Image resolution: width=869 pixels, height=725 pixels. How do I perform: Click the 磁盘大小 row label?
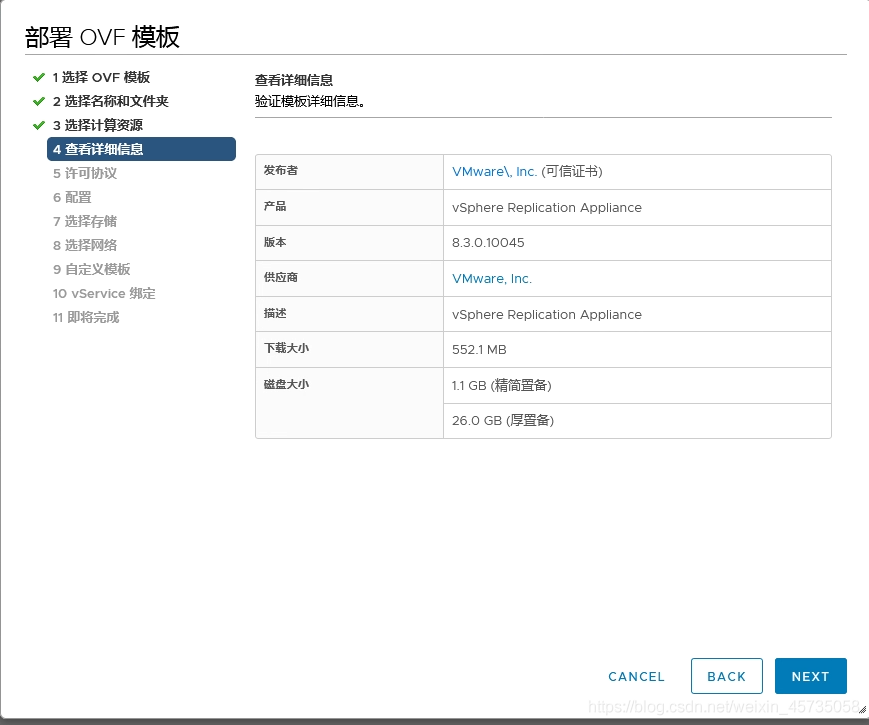click(x=286, y=384)
